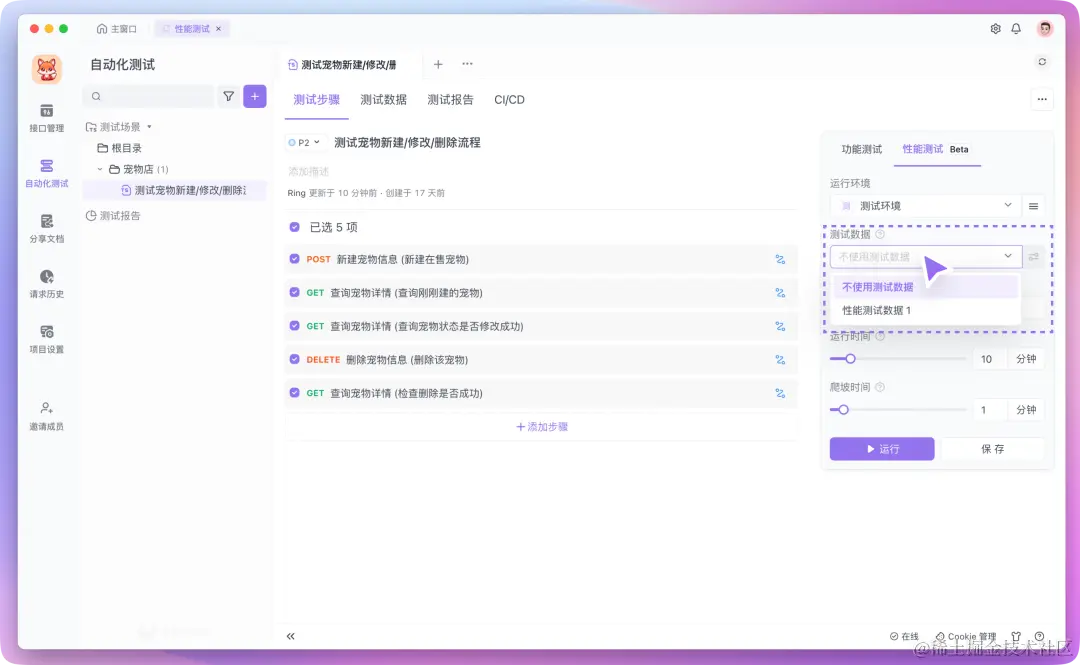Collapse the 宠物店 folder
The height and width of the screenshot is (665, 1080).
[100, 170]
